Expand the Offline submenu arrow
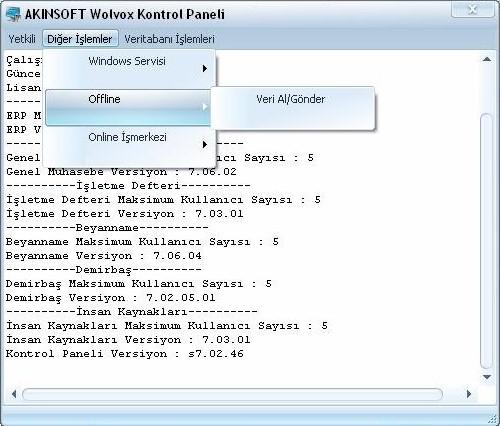The height and width of the screenshot is (426, 500). [x=205, y=107]
